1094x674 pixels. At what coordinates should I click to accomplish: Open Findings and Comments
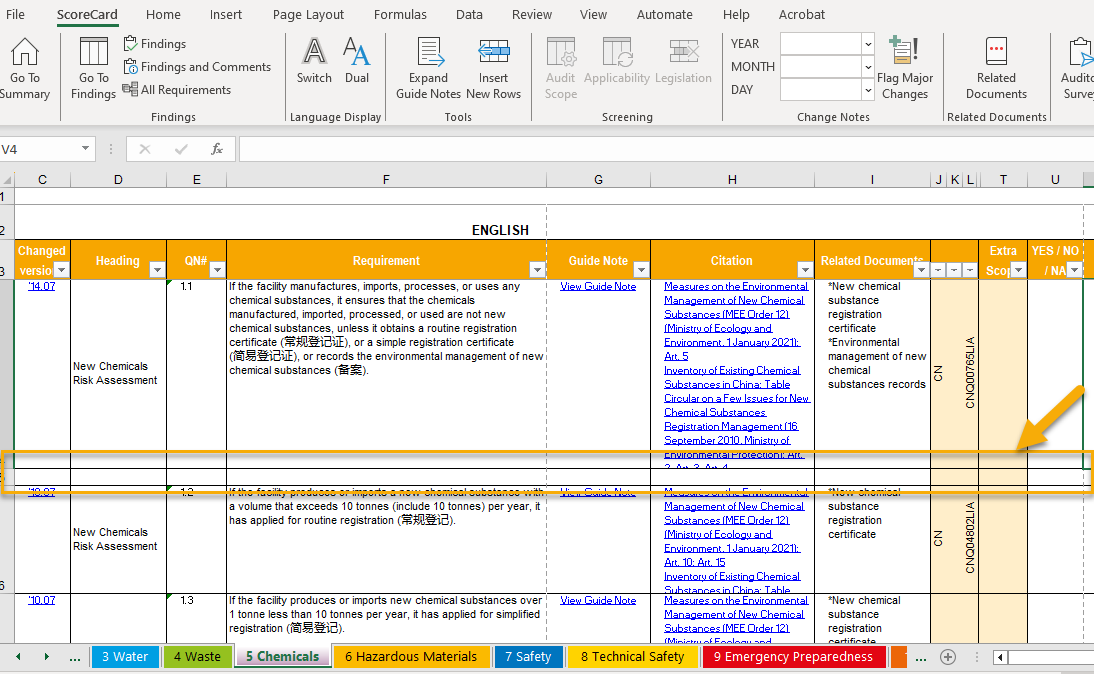tap(198, 66)
